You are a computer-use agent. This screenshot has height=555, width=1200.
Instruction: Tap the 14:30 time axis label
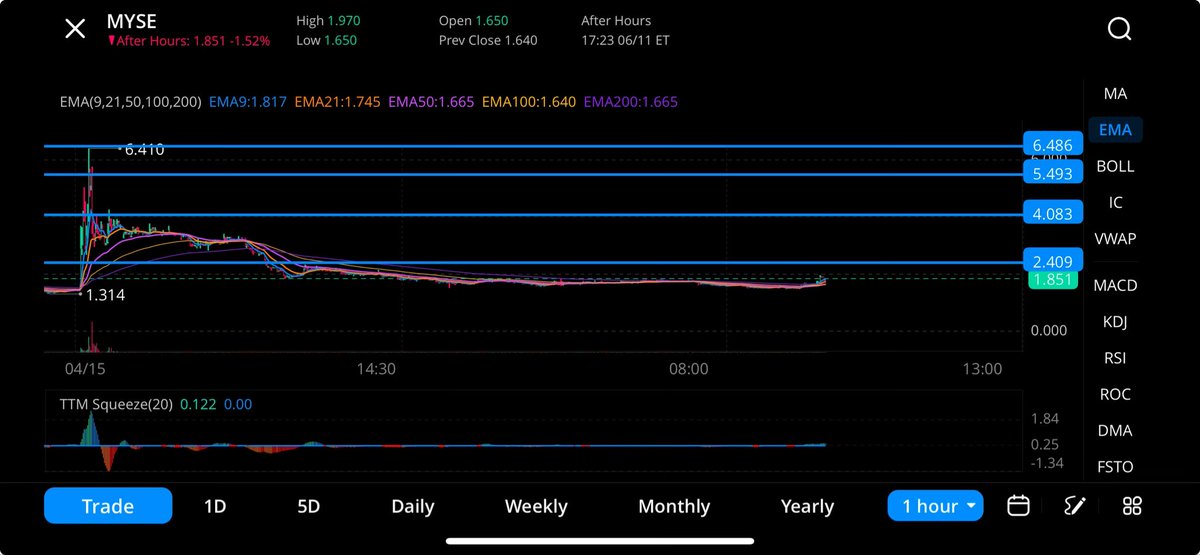[375, 368]
